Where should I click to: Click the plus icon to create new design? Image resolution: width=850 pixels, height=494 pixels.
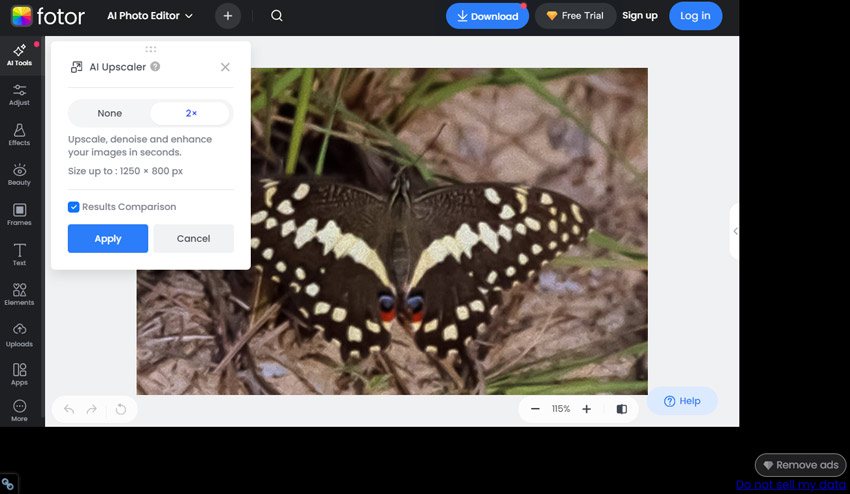(228, 16)
